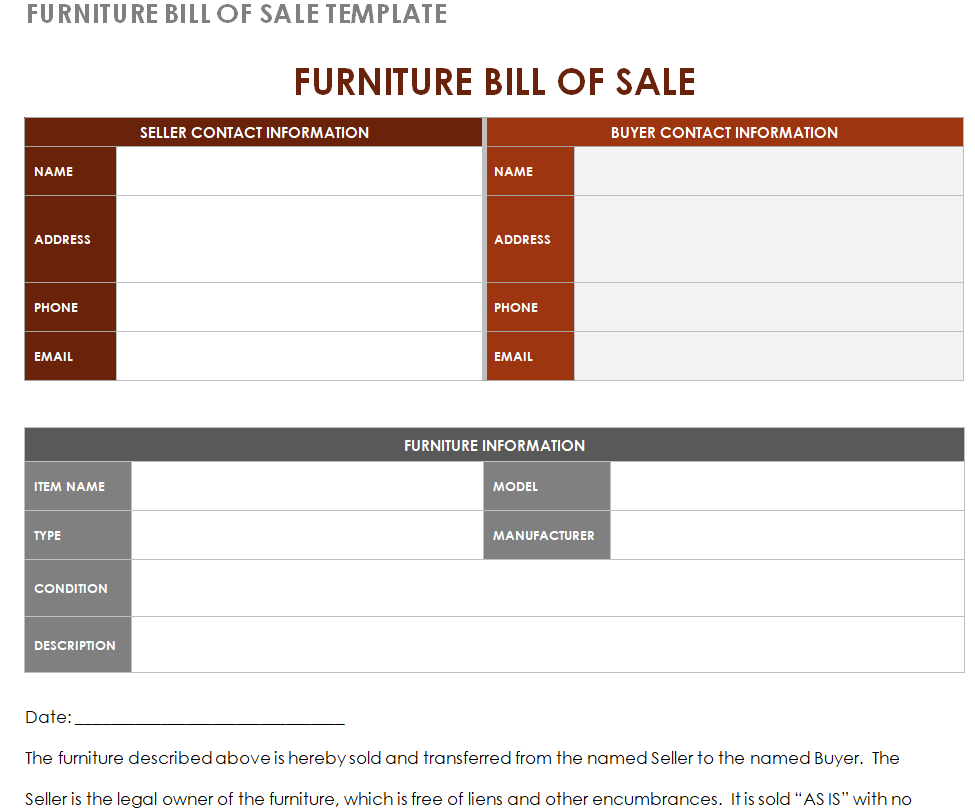The height and width of the screenshot is (812, 975).
Task: Click the Date blank line
Action: pos(210,717)
